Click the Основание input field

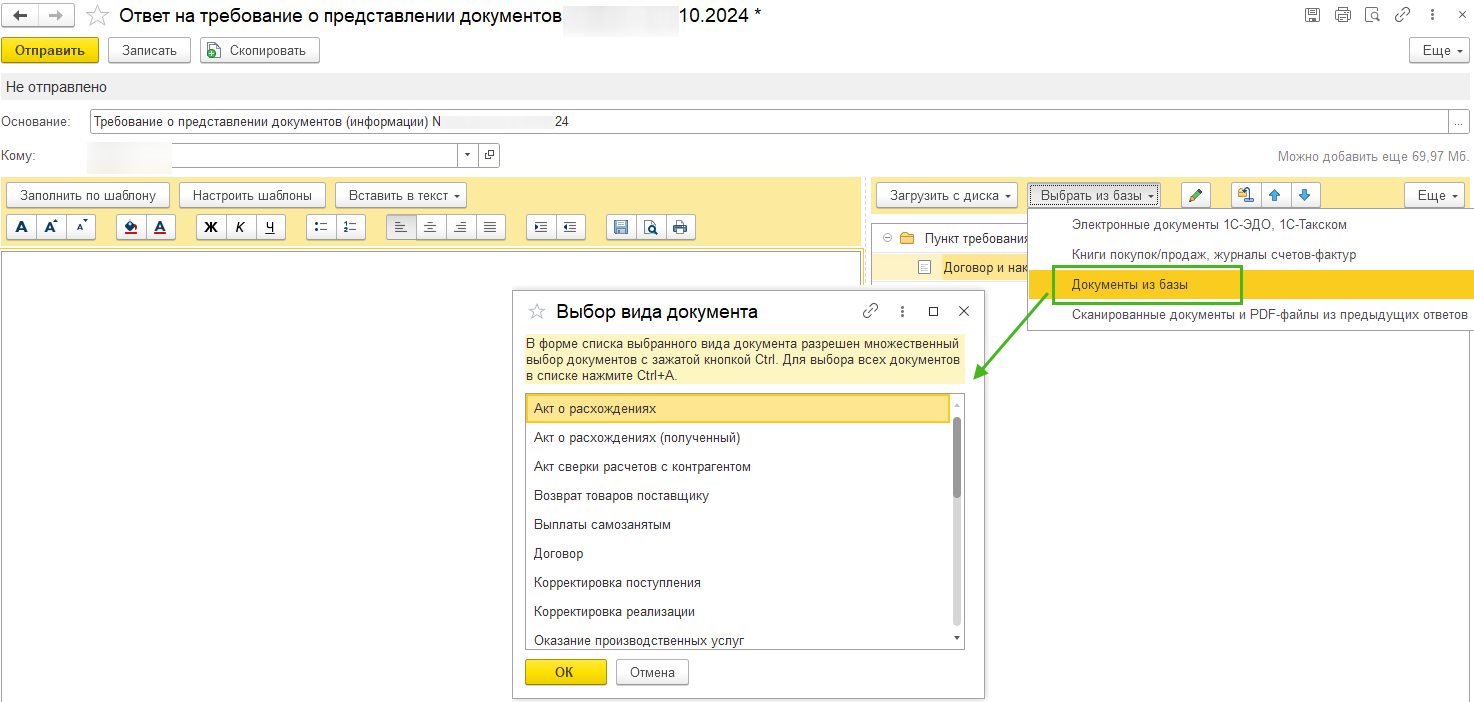tap(768, 121)
